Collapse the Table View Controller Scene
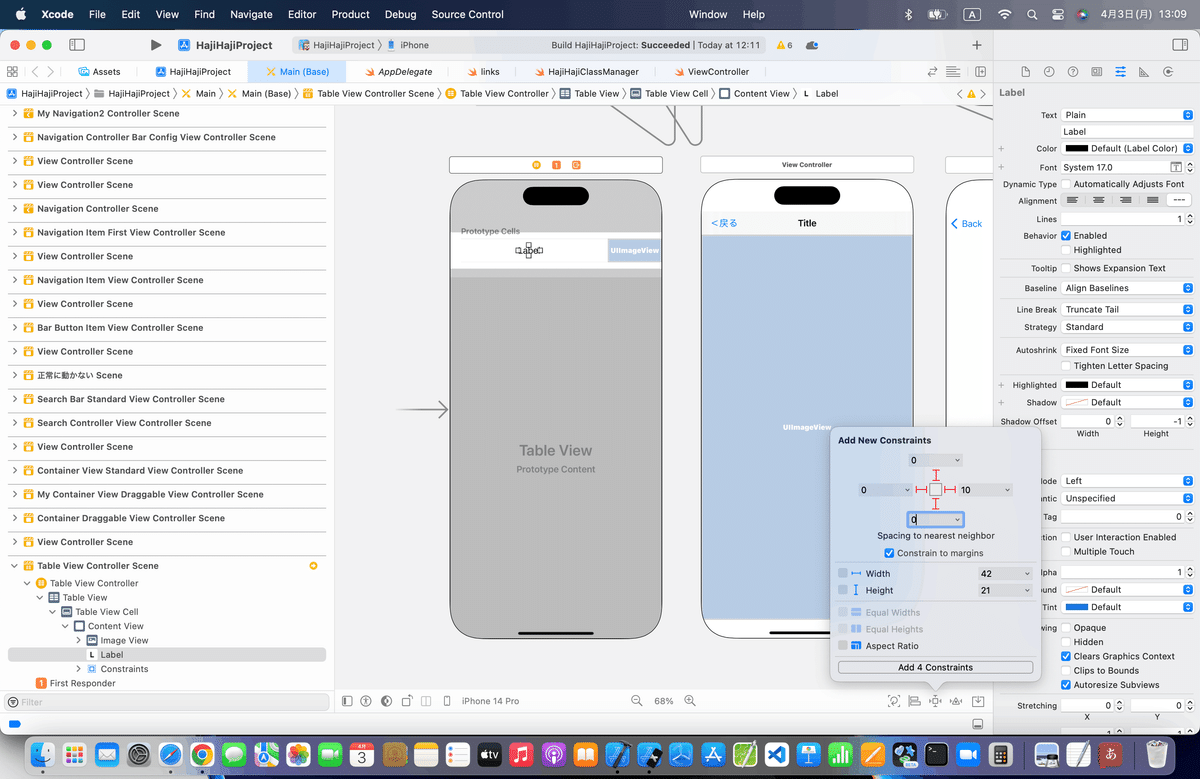This screenshot has height=779, width=1200. 15,566
